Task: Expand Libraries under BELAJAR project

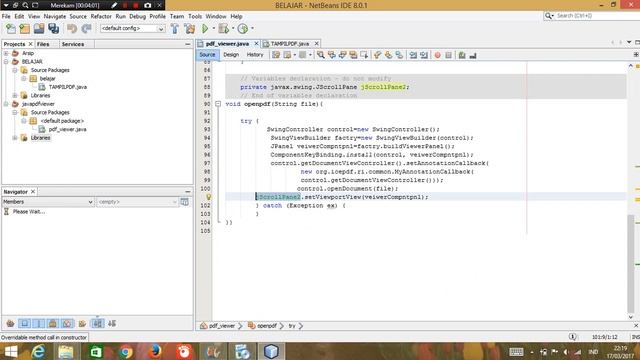Action: click(15, 96)
